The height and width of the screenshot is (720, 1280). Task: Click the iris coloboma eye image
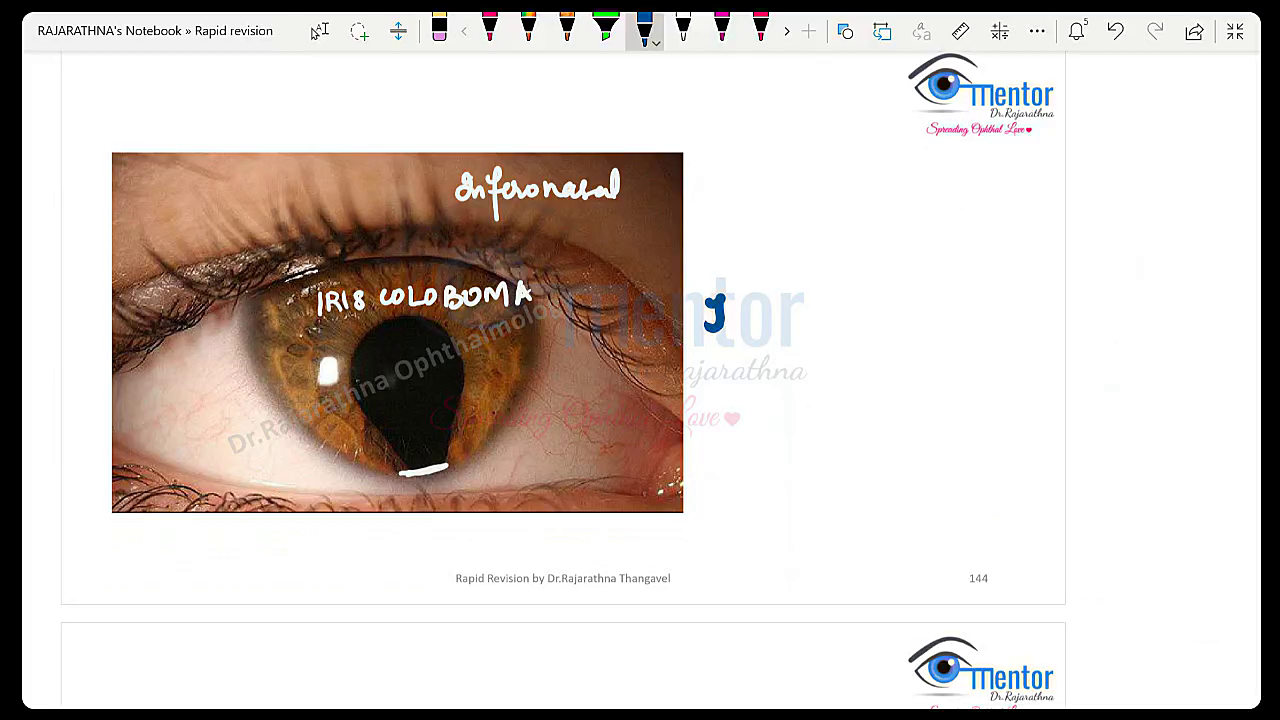point(397,332)
